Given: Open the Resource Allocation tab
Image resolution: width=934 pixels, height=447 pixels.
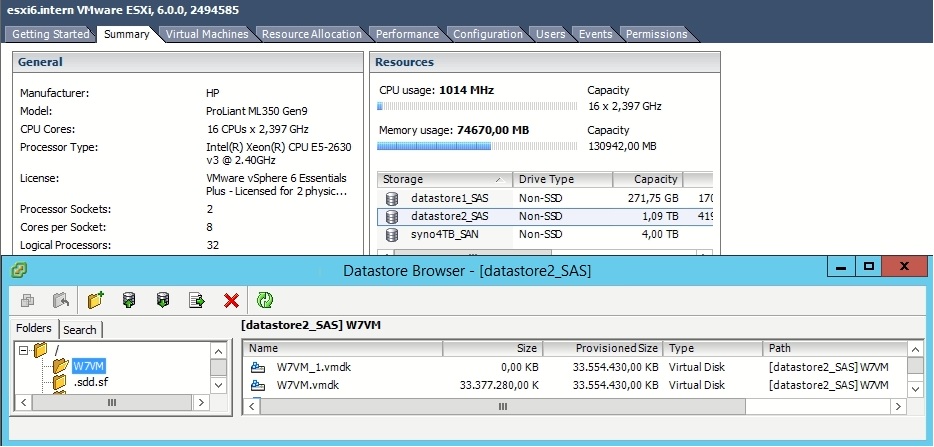Looking at the screenshot, I should click(312, 35).
